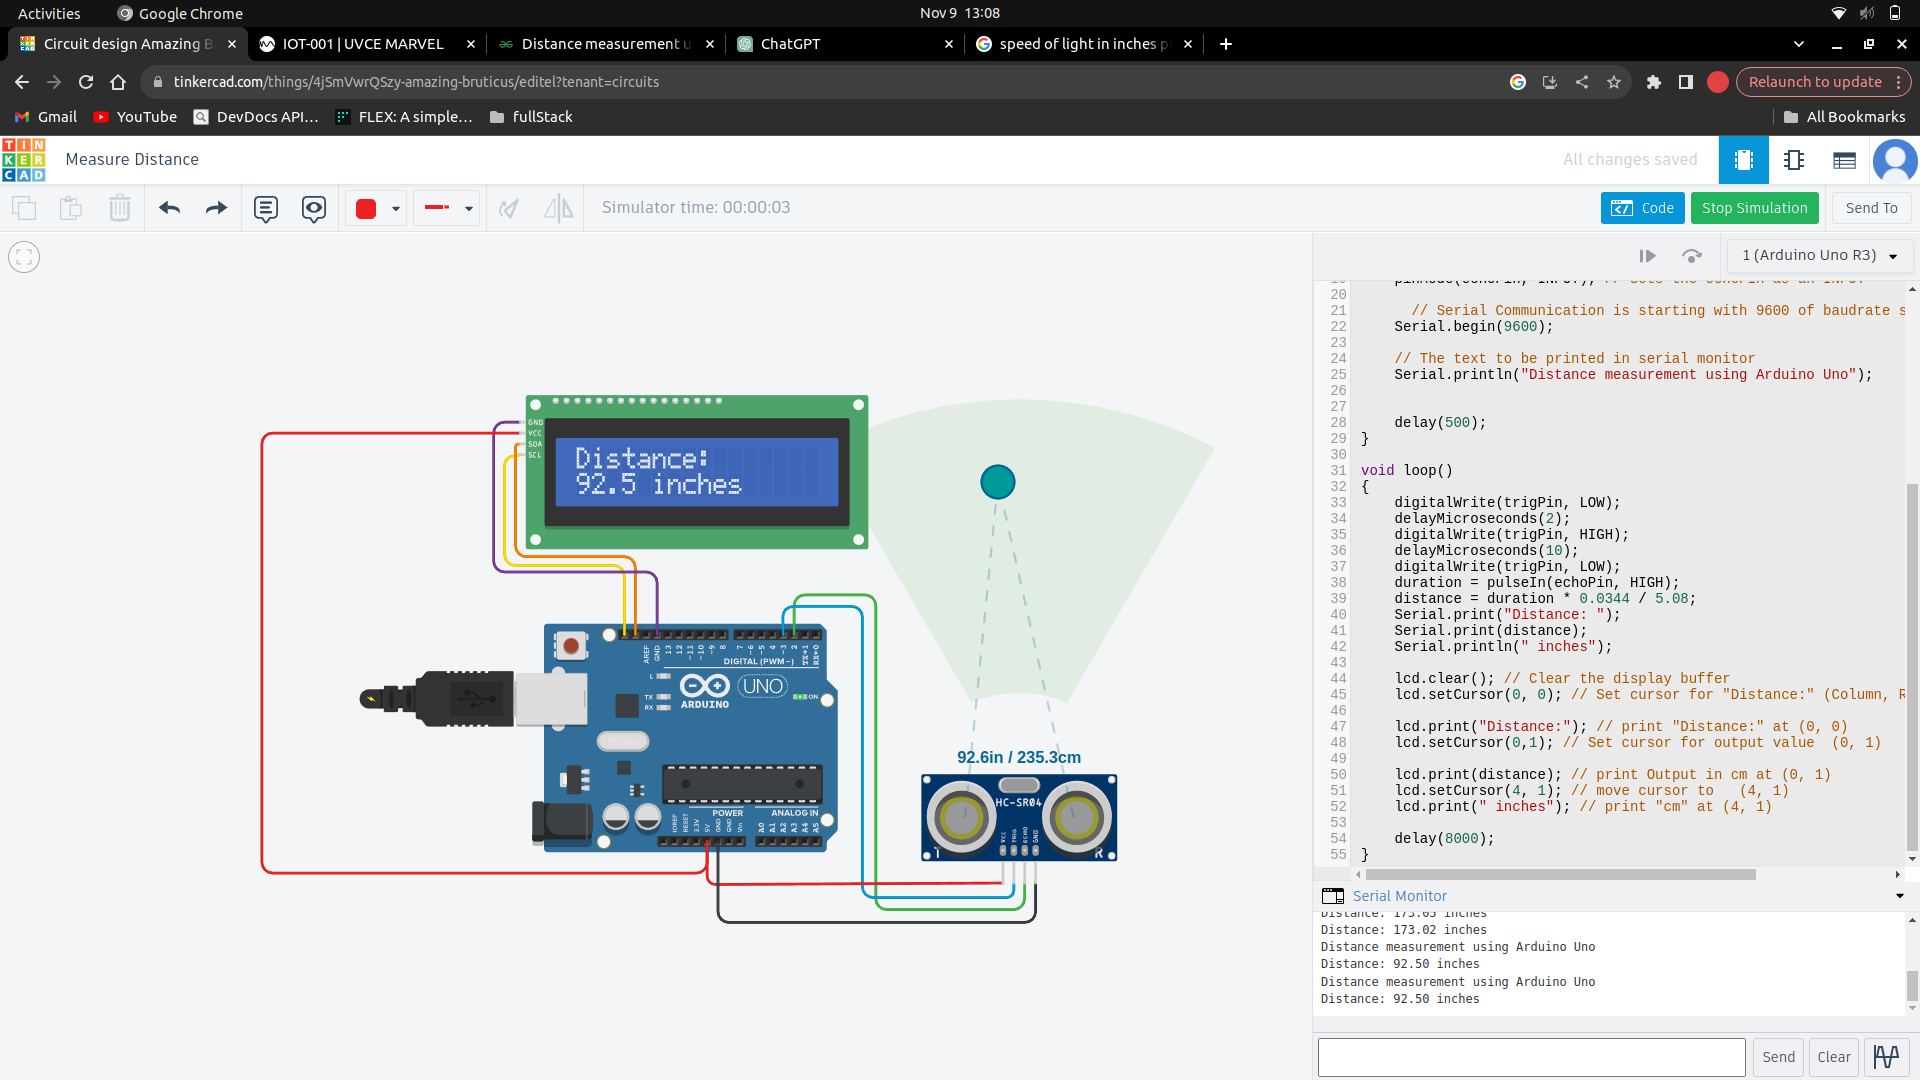This screenshot has height=1080, width=1920.
Task: Go back in browser history
Action: click(22, 82)
